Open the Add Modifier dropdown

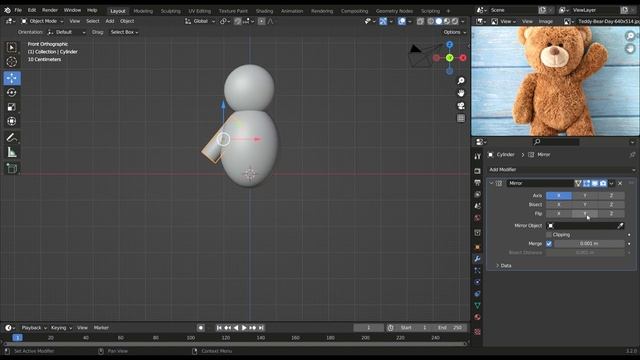(562, 170)
